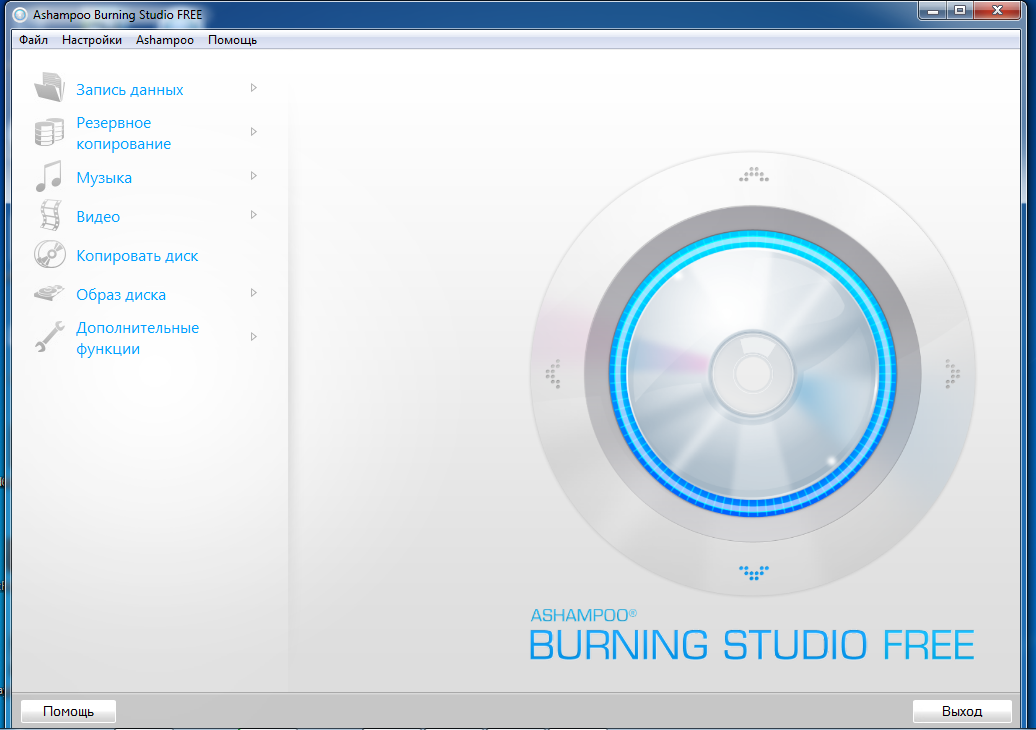
Task: Open the Ashampoo menu
Action: pos(165,40)
